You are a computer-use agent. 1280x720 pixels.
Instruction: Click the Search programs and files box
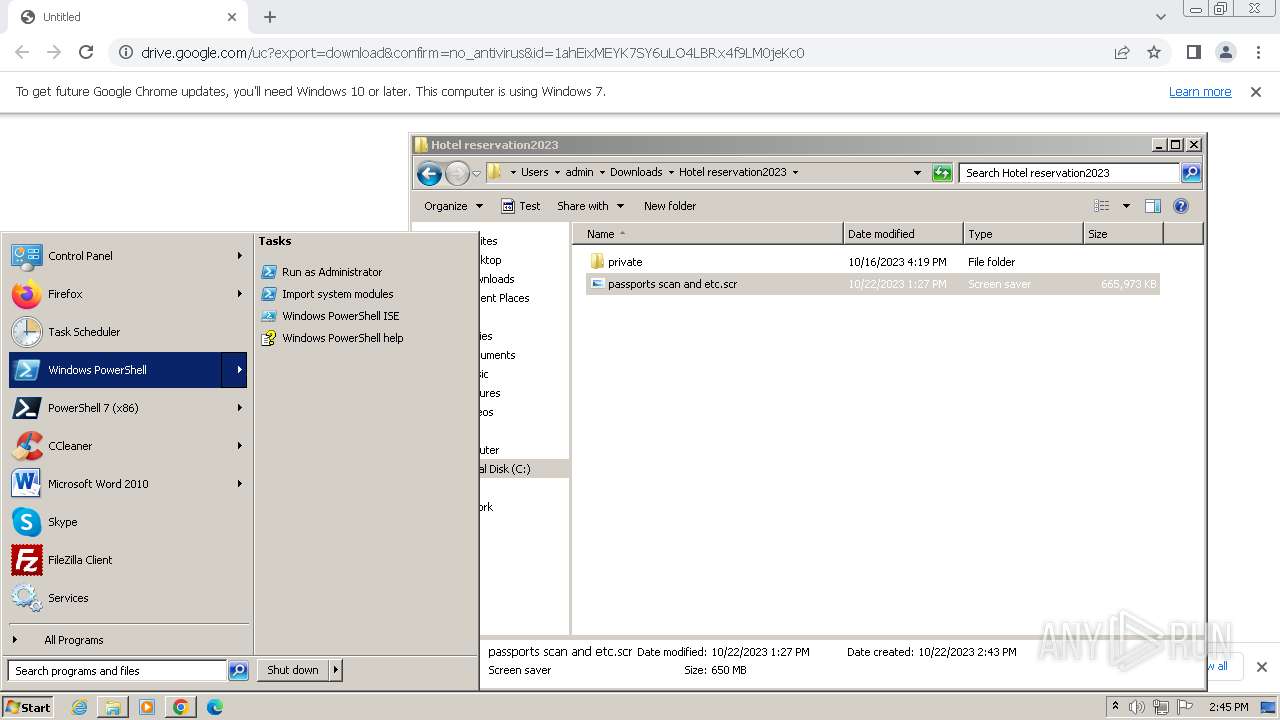[117, 671]
